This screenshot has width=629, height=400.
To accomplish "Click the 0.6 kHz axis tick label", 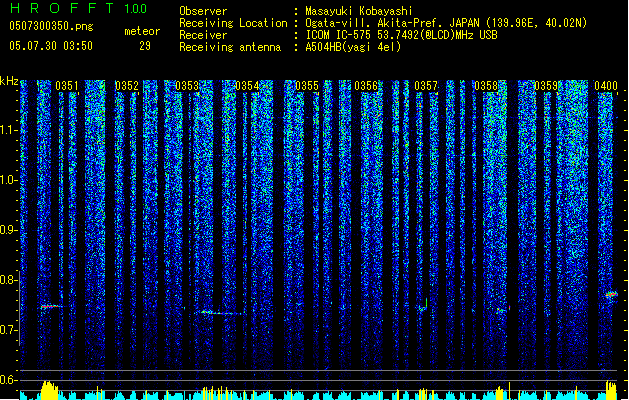I will point(8,380).
